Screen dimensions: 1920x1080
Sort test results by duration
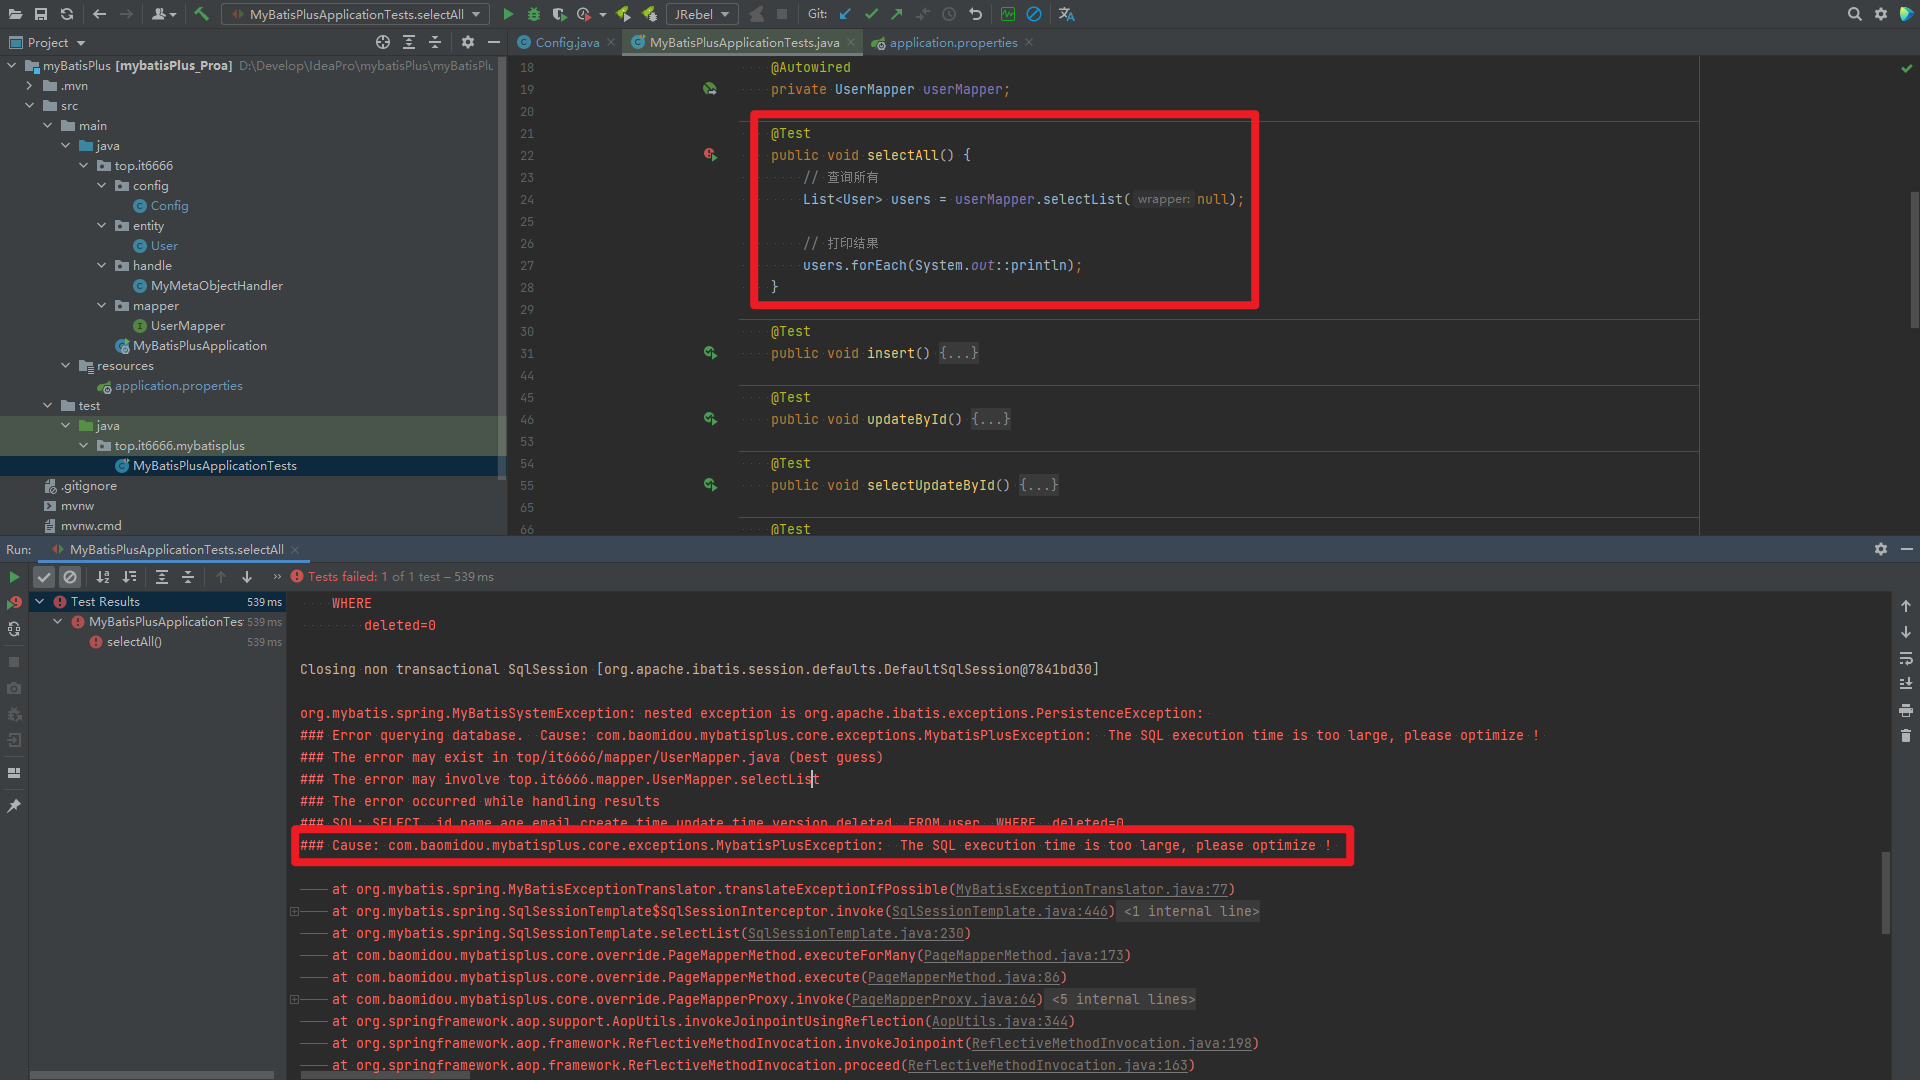[x=129, y=577]
